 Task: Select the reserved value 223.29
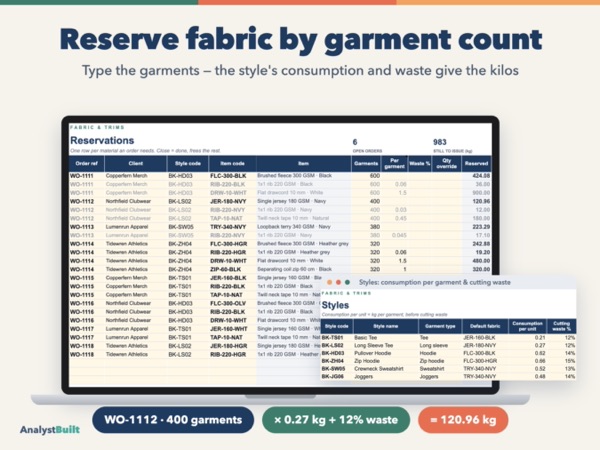[x=481, y=227]
